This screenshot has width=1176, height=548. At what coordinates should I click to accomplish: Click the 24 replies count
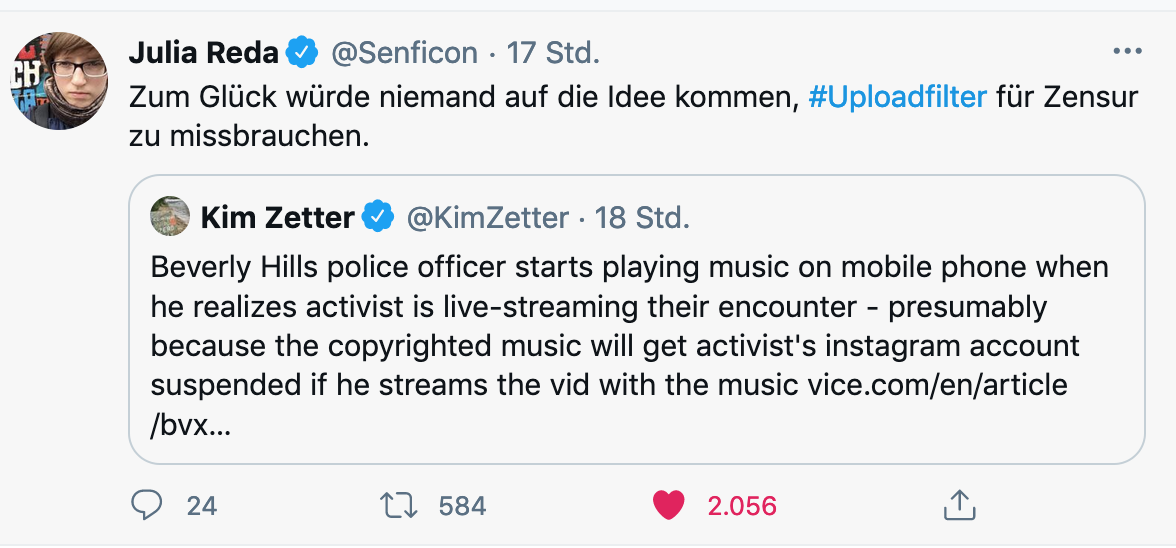(x=202, y=506)
